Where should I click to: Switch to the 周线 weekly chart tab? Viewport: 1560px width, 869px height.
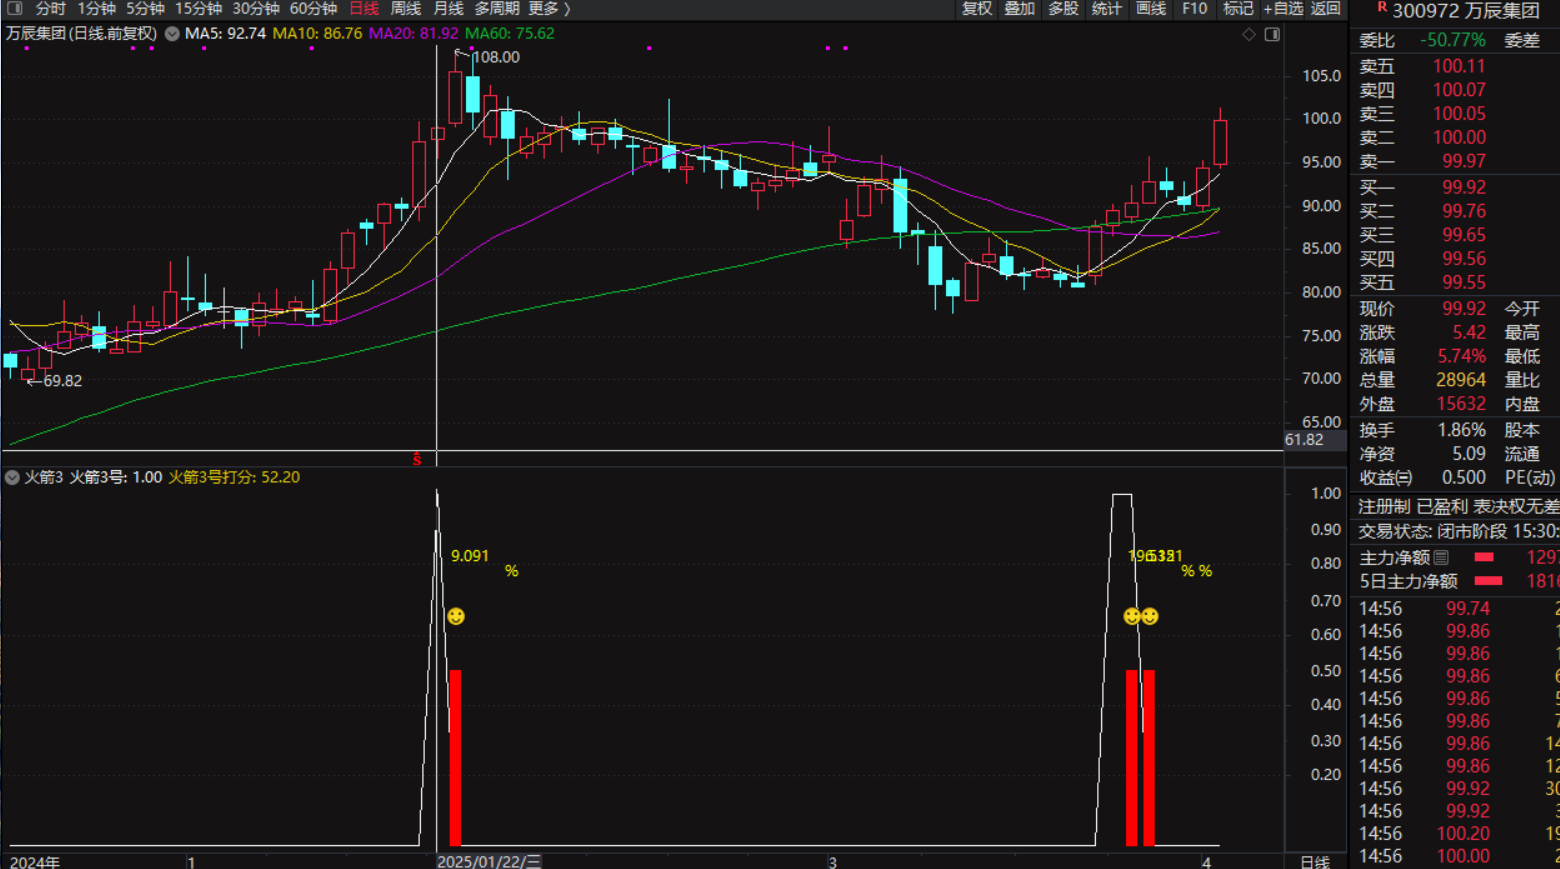click(x=405, y=9)
